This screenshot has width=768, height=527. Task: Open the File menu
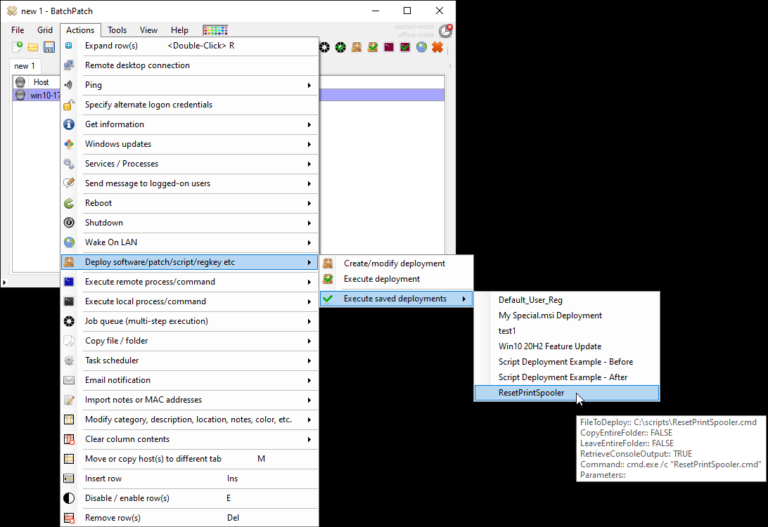tap(18, 30)
